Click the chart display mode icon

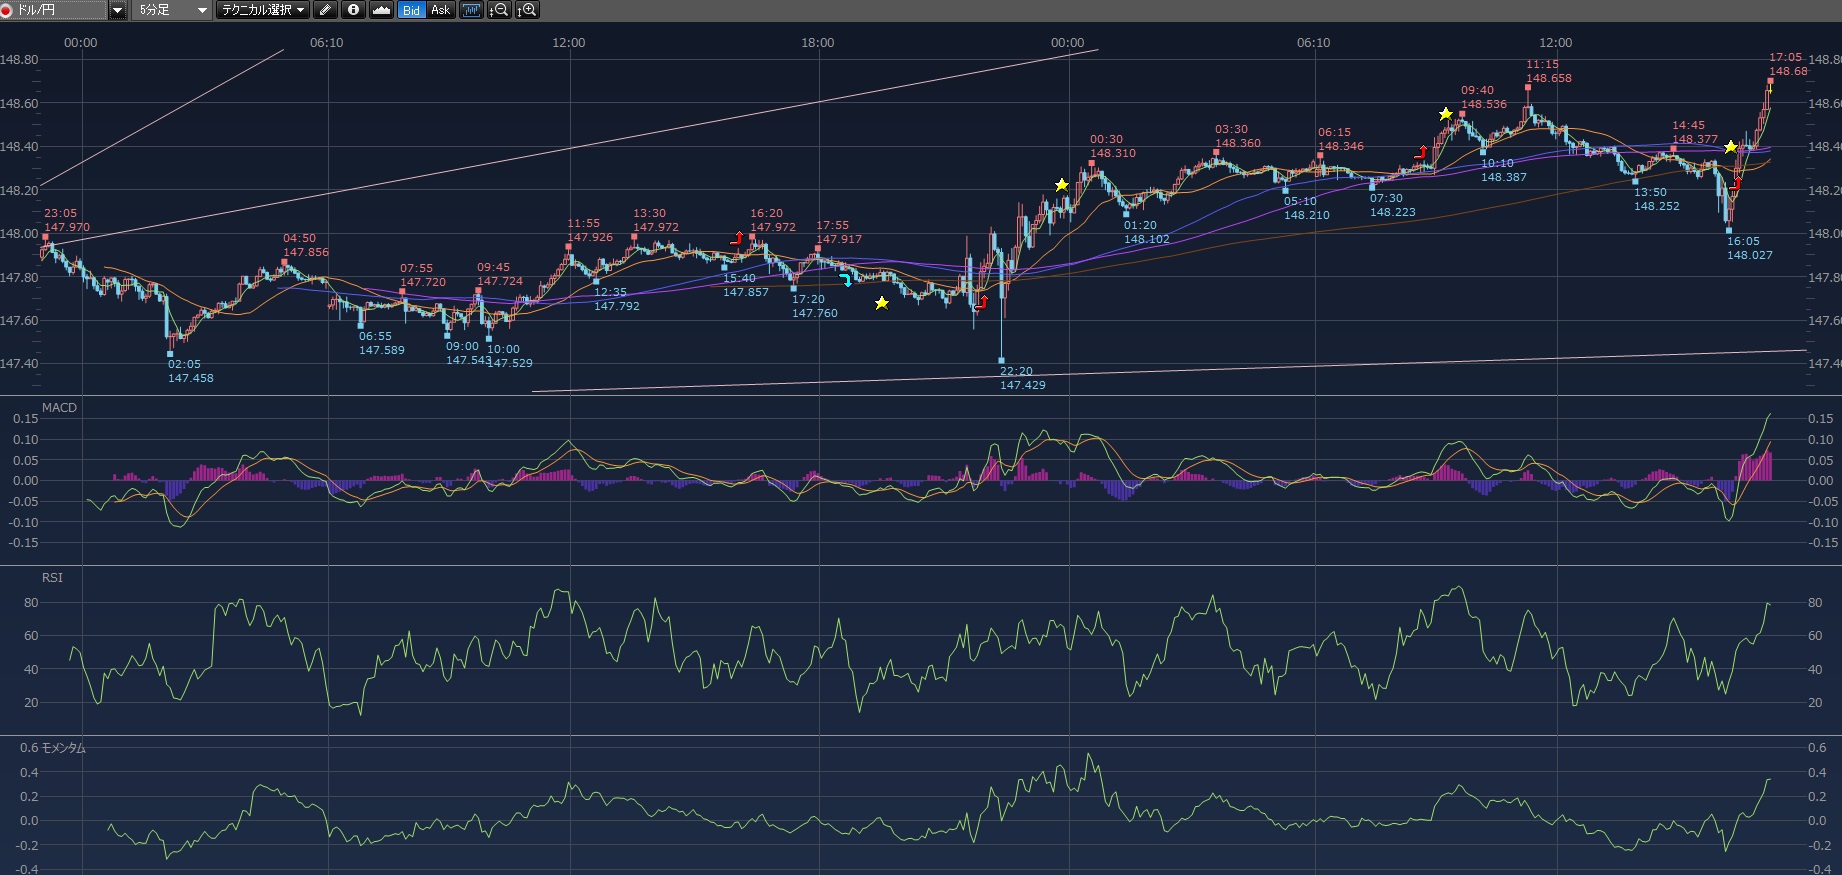pos(471,10)
